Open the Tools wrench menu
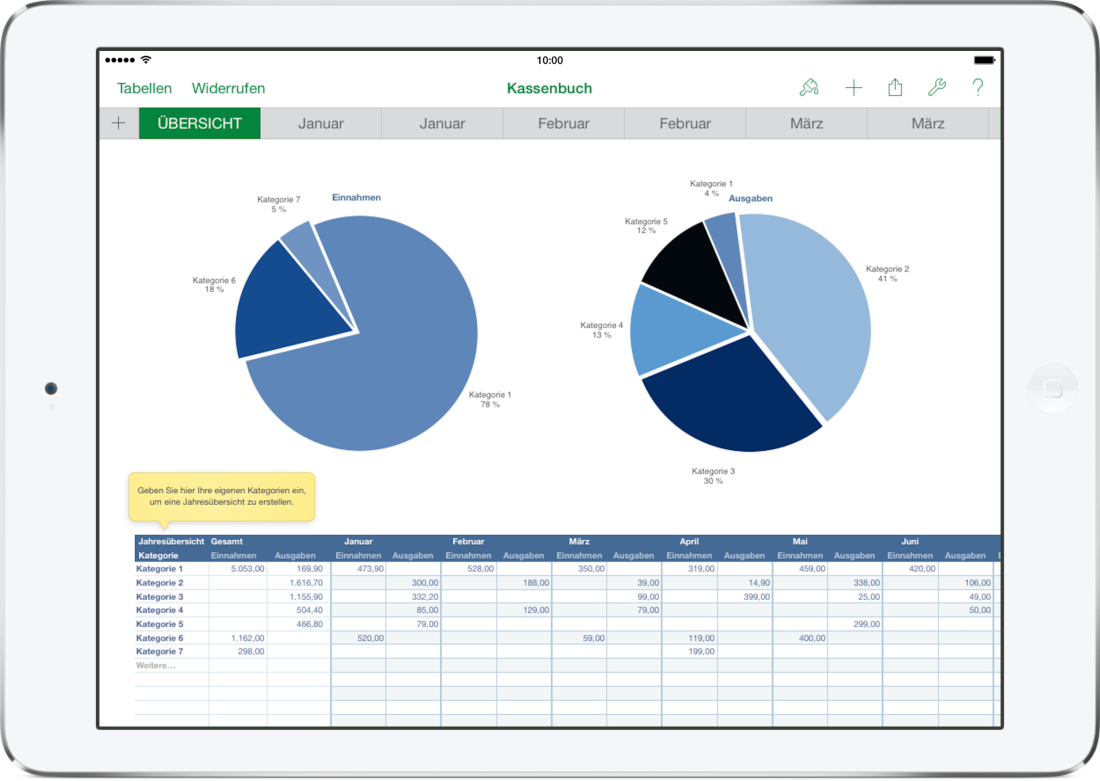This screenshot has height=781, width=1100. pos(937,88)
